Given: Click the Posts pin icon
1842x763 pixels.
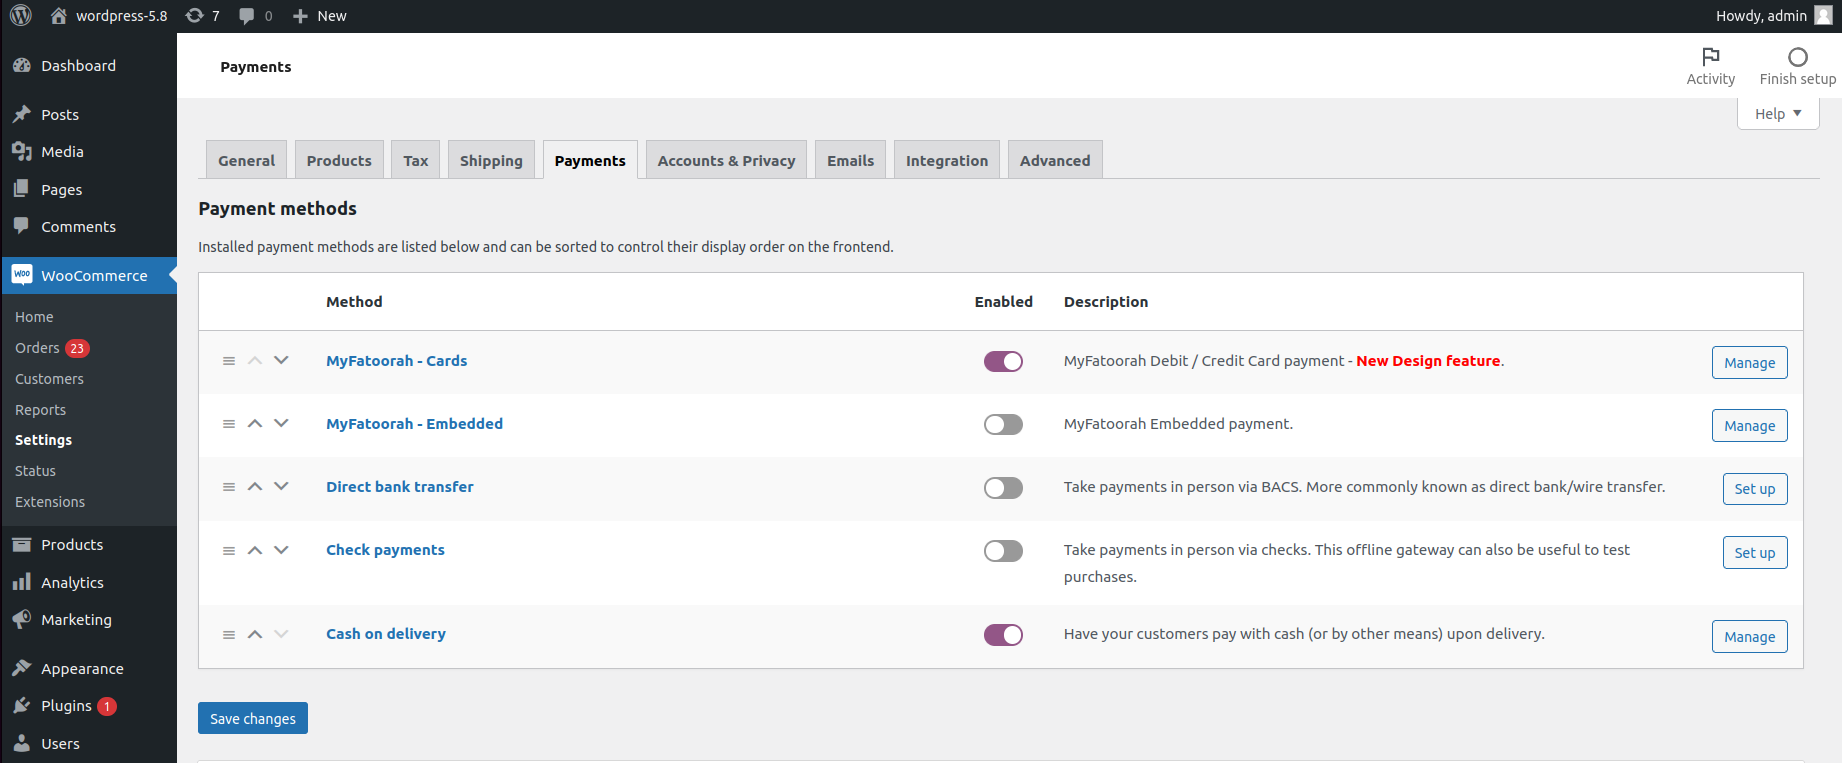Looking at the screenshot, I should (x=22, y=115).
